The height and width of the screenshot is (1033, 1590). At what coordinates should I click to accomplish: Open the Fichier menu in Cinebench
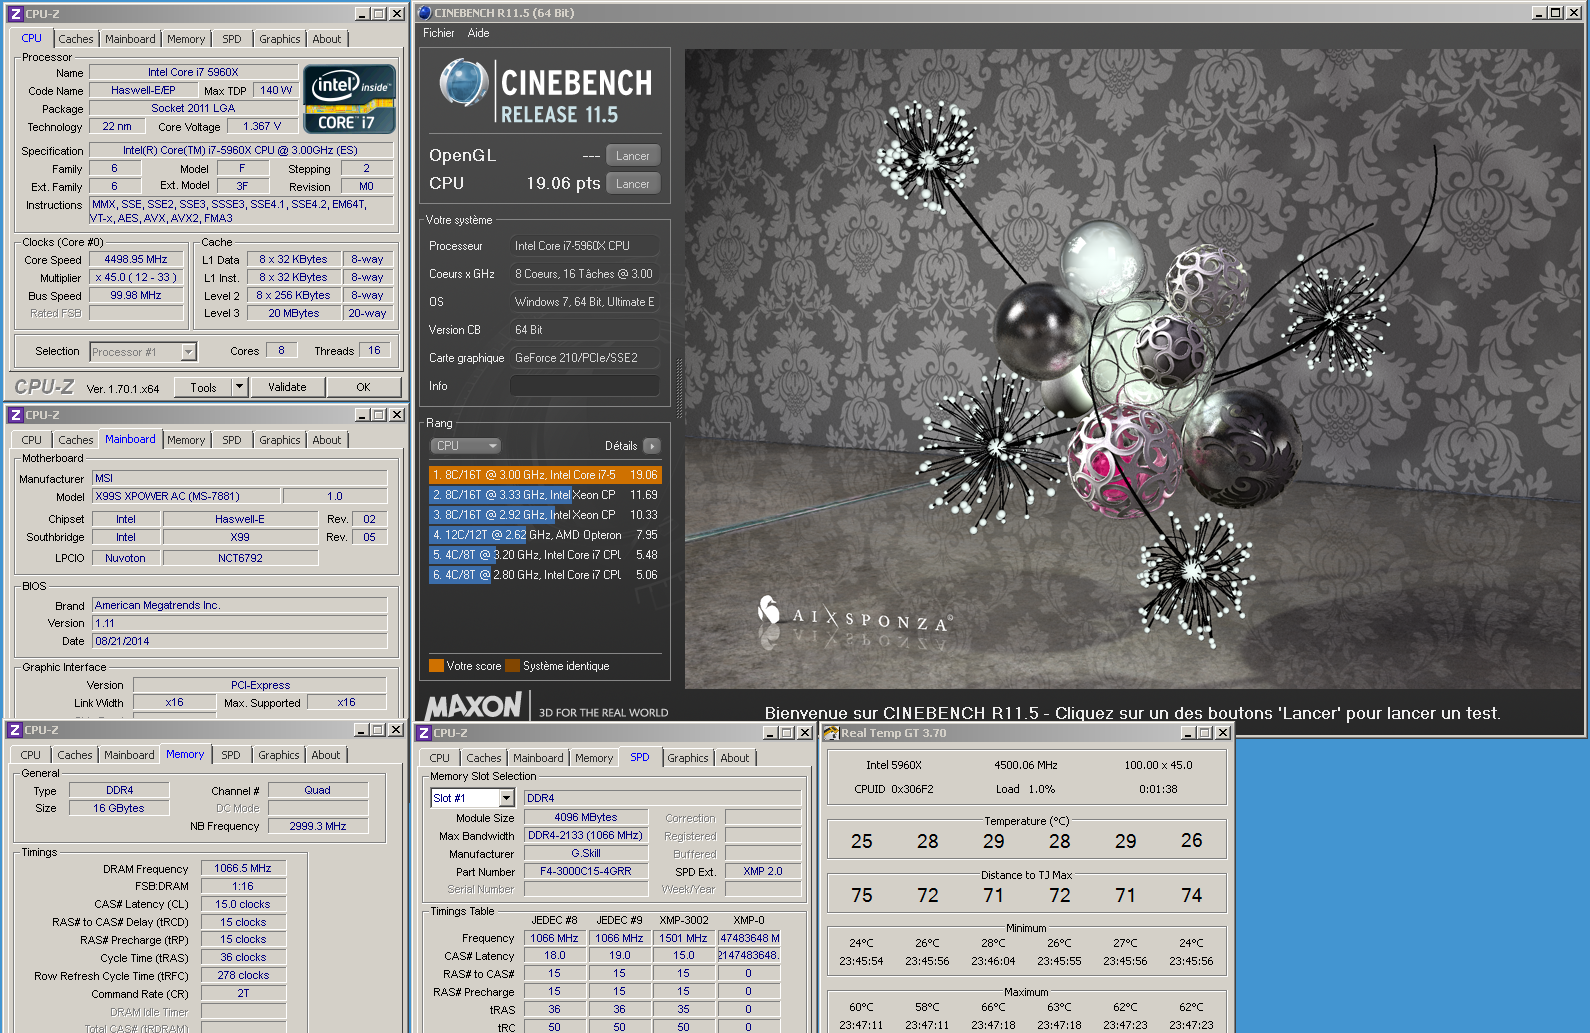point(438,33)
